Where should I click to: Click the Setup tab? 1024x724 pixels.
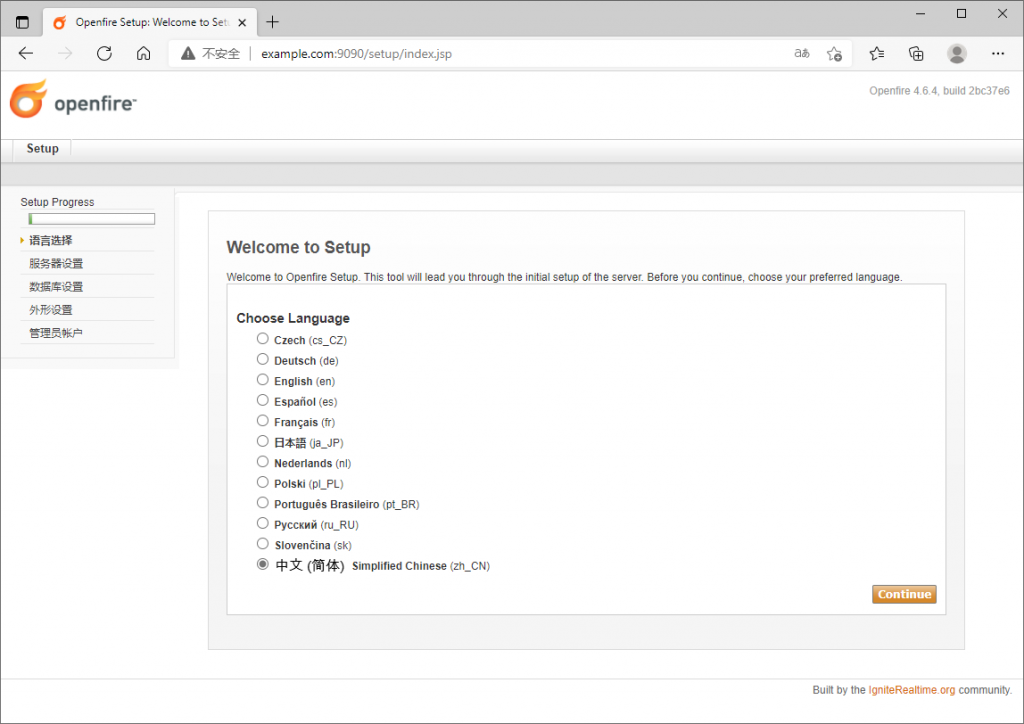point(42,149)
